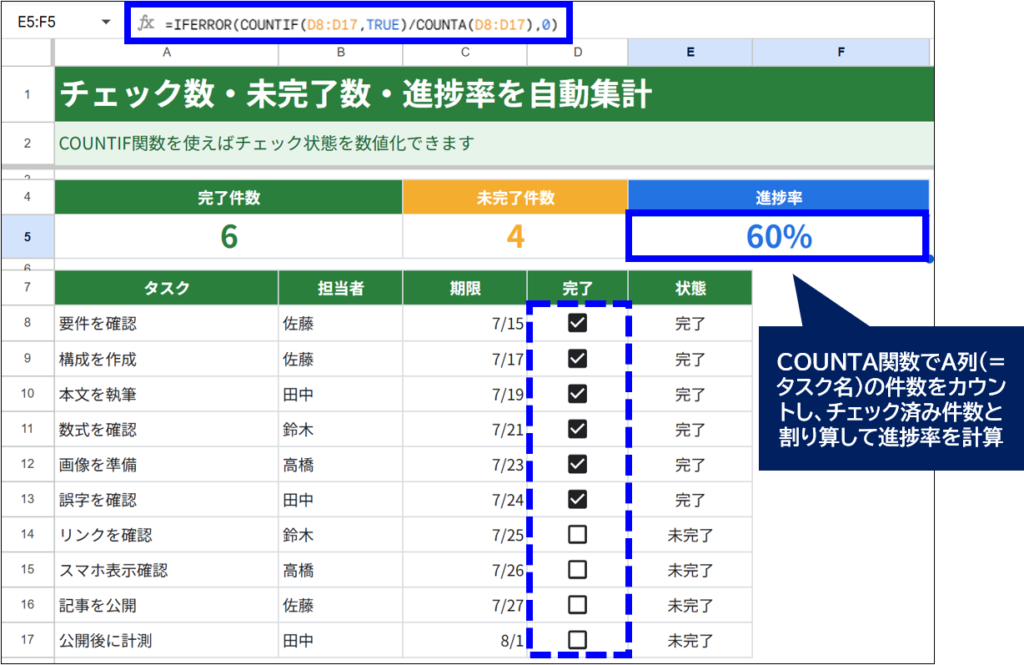The image size is (1024, 665).
Task: Select the 未完了 status cell in row 14
Action: tap(690, 535)
